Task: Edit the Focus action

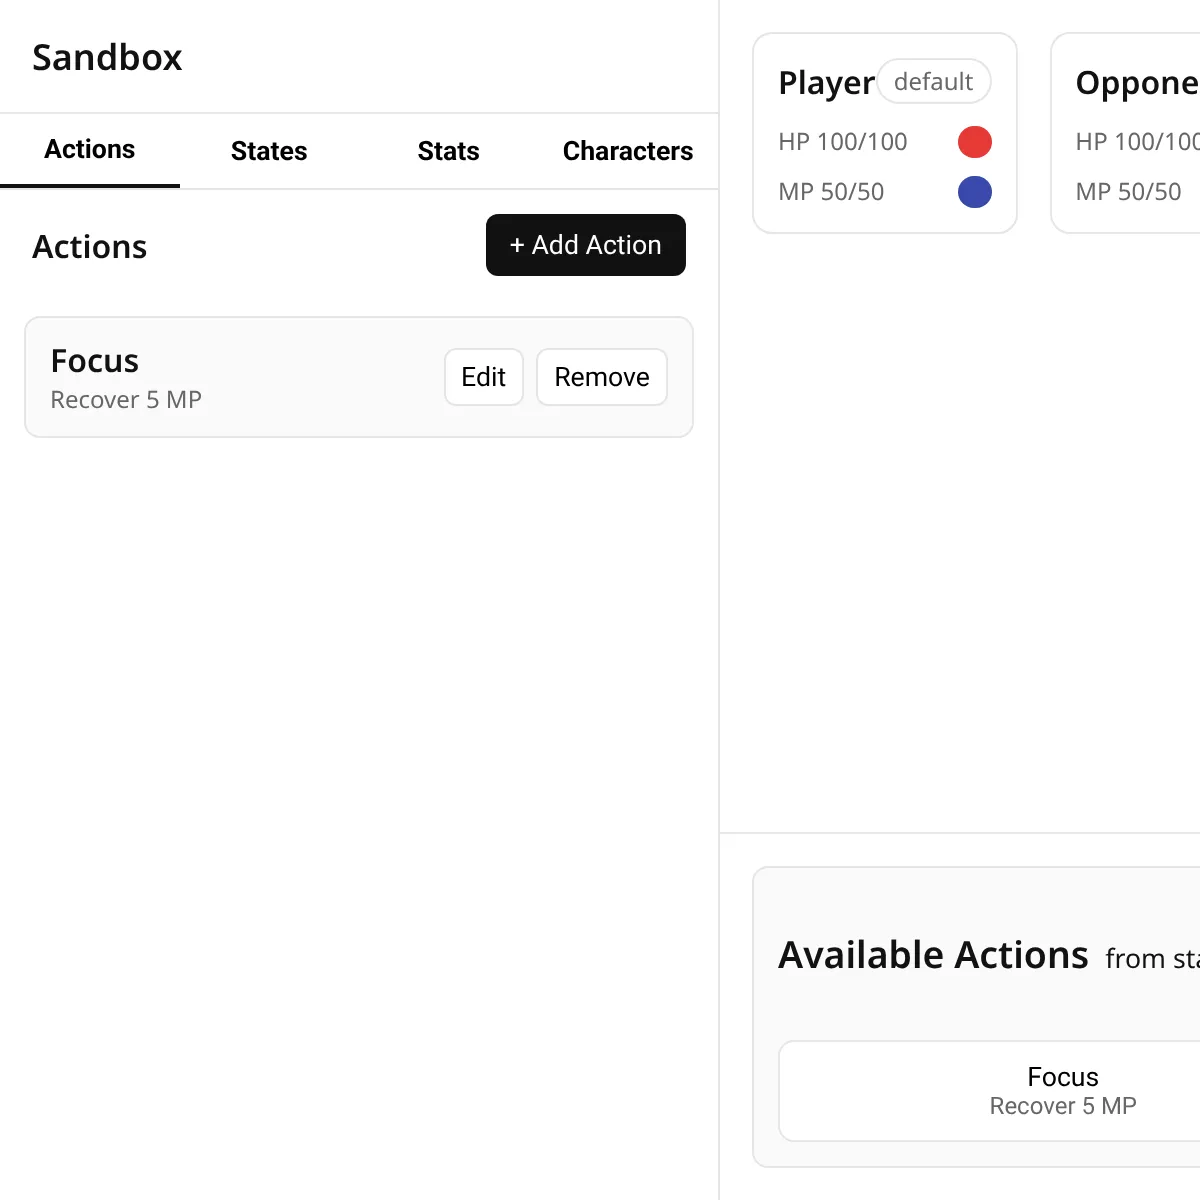Action: coord(484,377)
